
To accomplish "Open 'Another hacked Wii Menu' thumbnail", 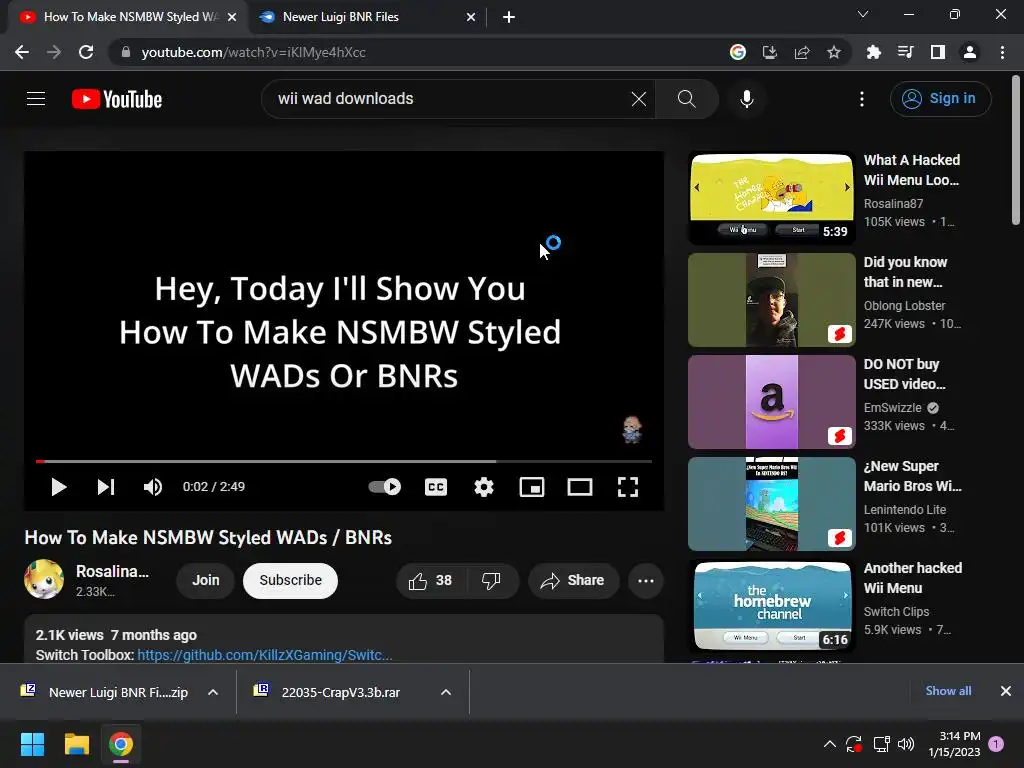I will pos(771,605).
